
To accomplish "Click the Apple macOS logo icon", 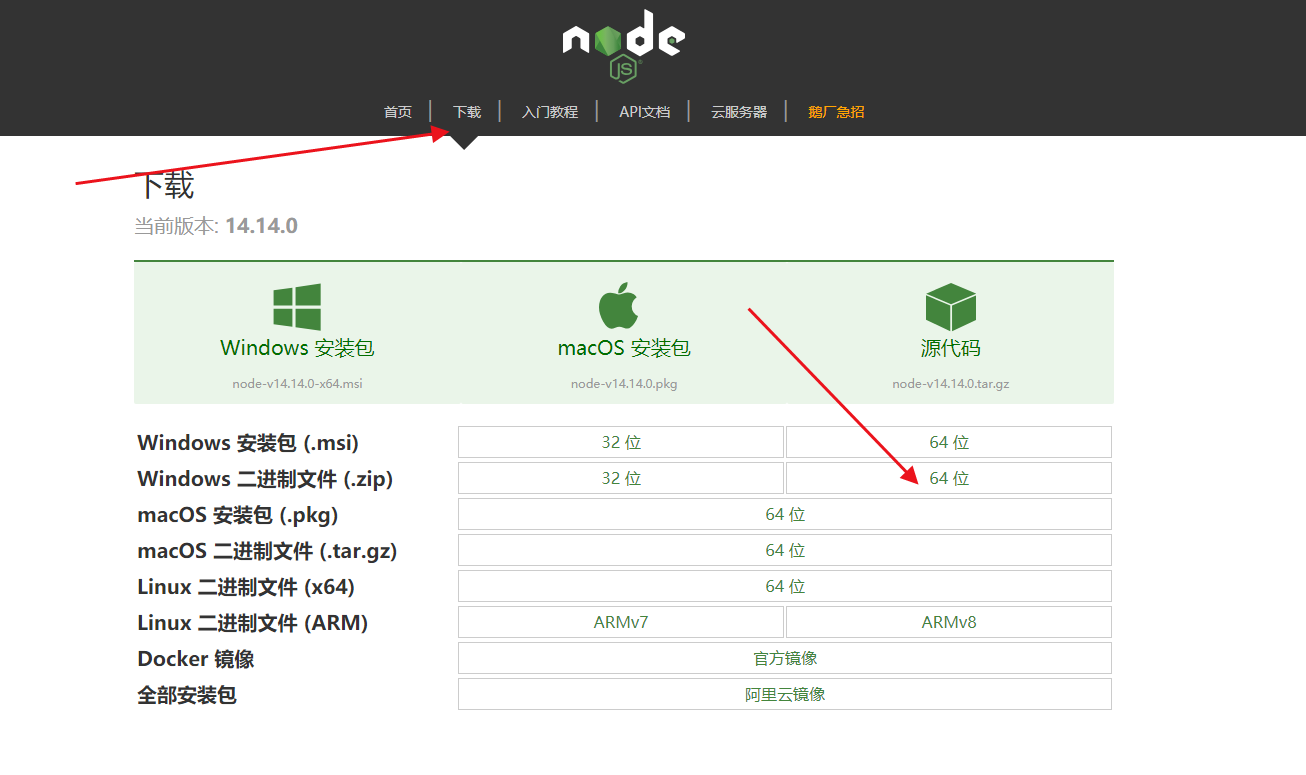I will click(x=618, y=306).
